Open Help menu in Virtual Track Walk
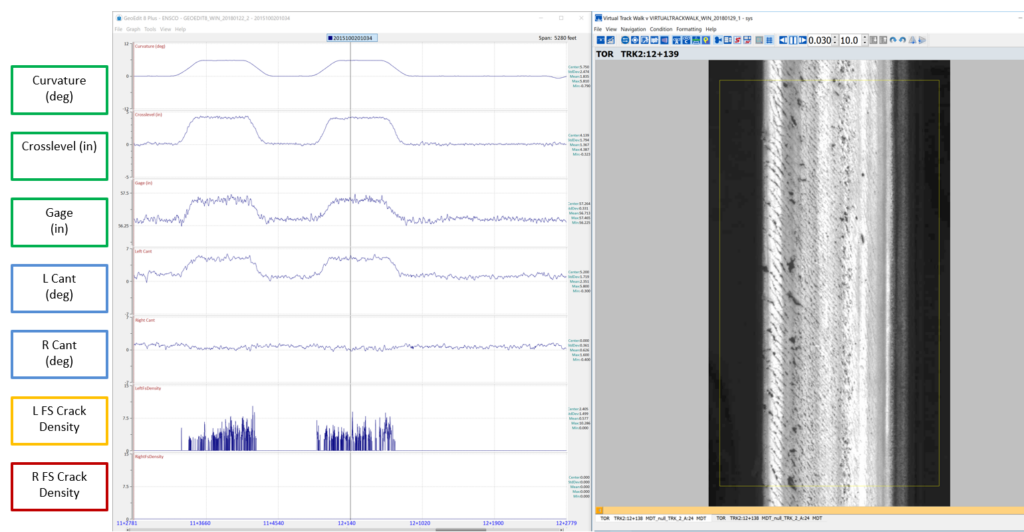The height and width of the screenshot is (532, 1024). [x=711, y=29]
